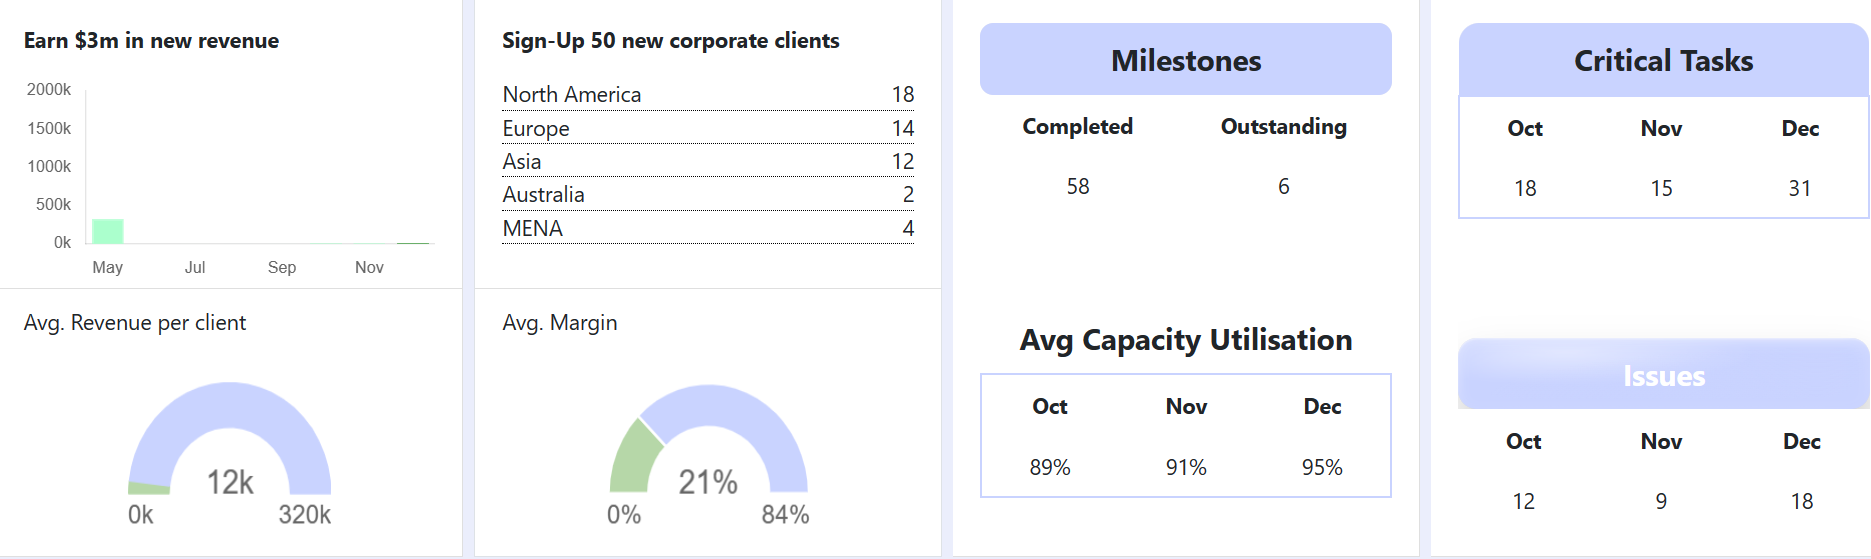Click the December issues count 18

1801,502
